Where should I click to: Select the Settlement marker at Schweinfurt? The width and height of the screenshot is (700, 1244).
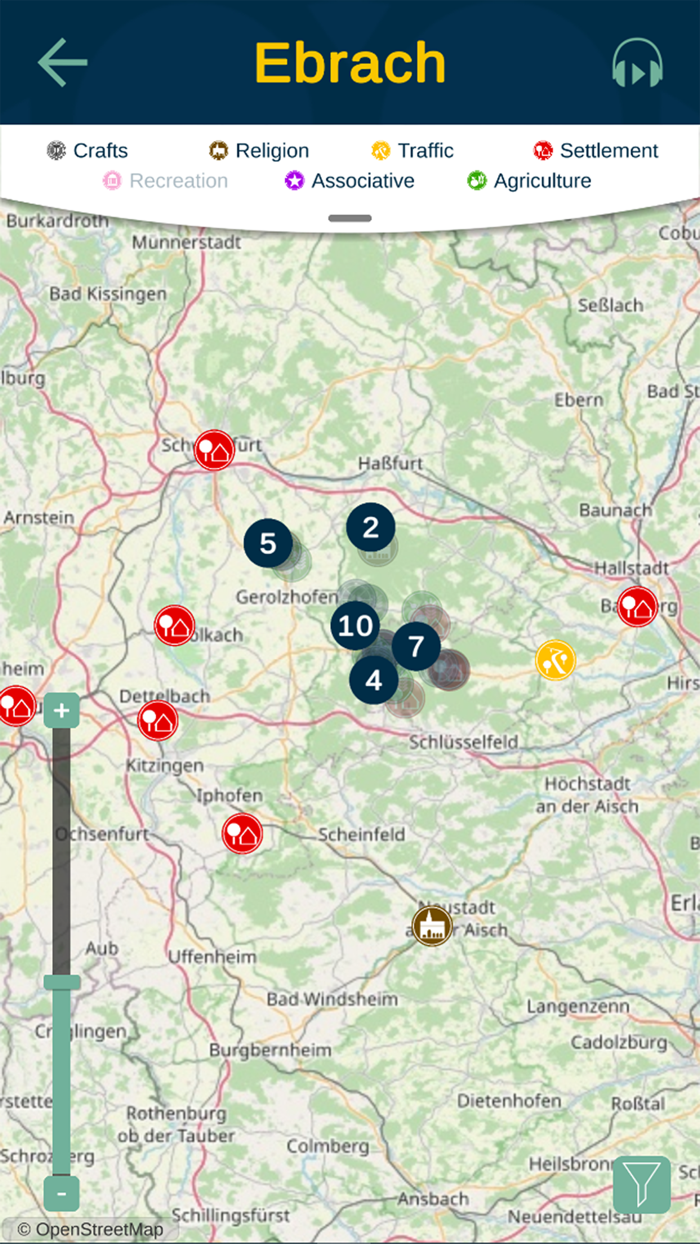point(214,450)
